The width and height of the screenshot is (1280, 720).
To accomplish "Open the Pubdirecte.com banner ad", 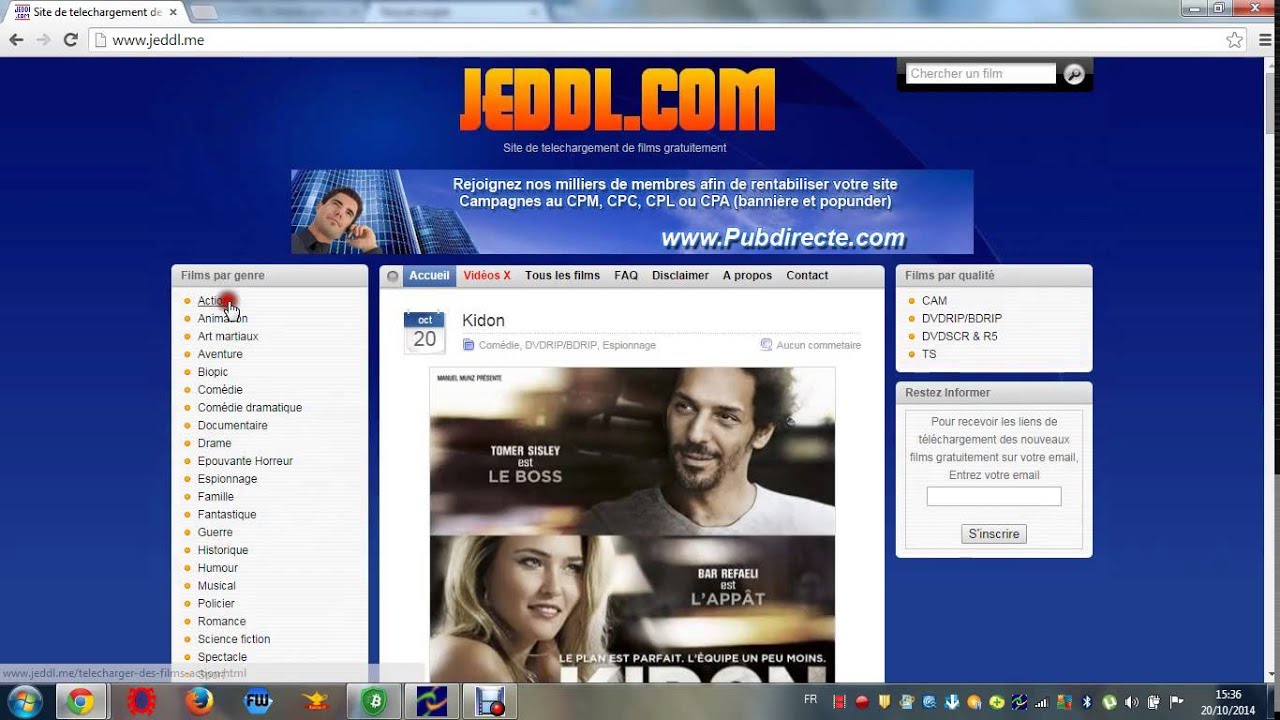I will point(632,211).
